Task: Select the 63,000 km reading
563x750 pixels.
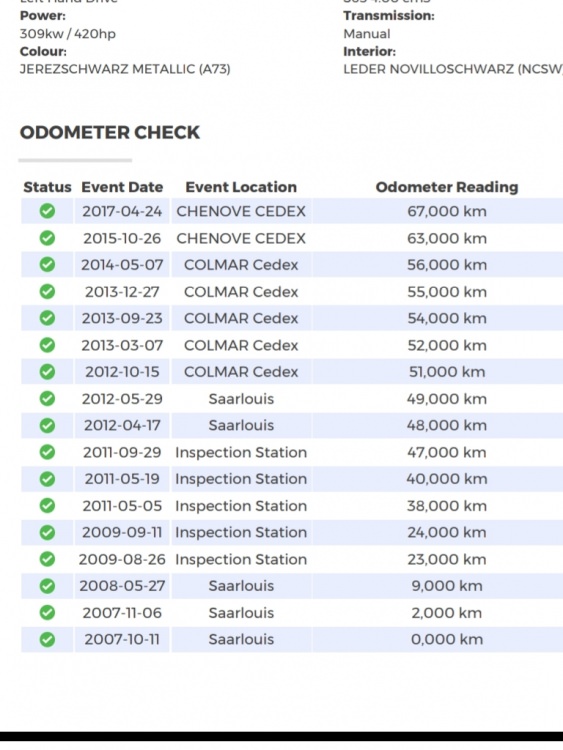Action: [x=447, y=238]
